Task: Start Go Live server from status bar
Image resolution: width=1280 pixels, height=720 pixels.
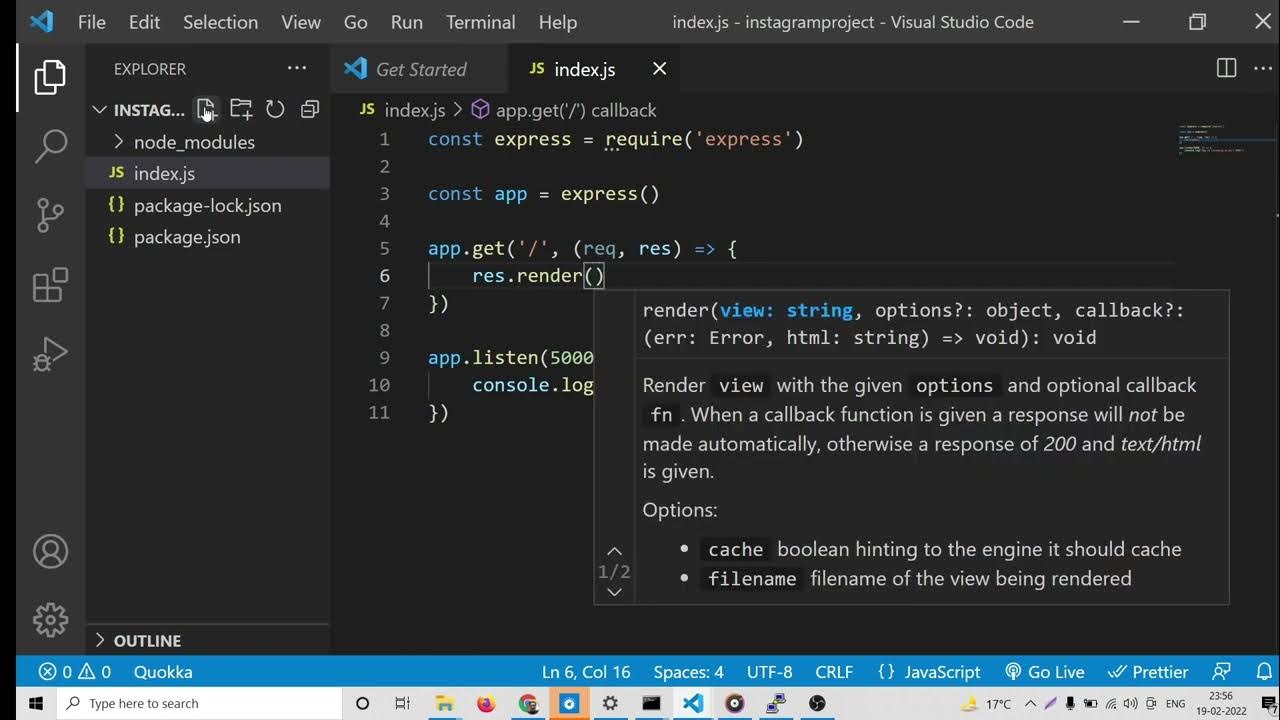Action: 1045,672
